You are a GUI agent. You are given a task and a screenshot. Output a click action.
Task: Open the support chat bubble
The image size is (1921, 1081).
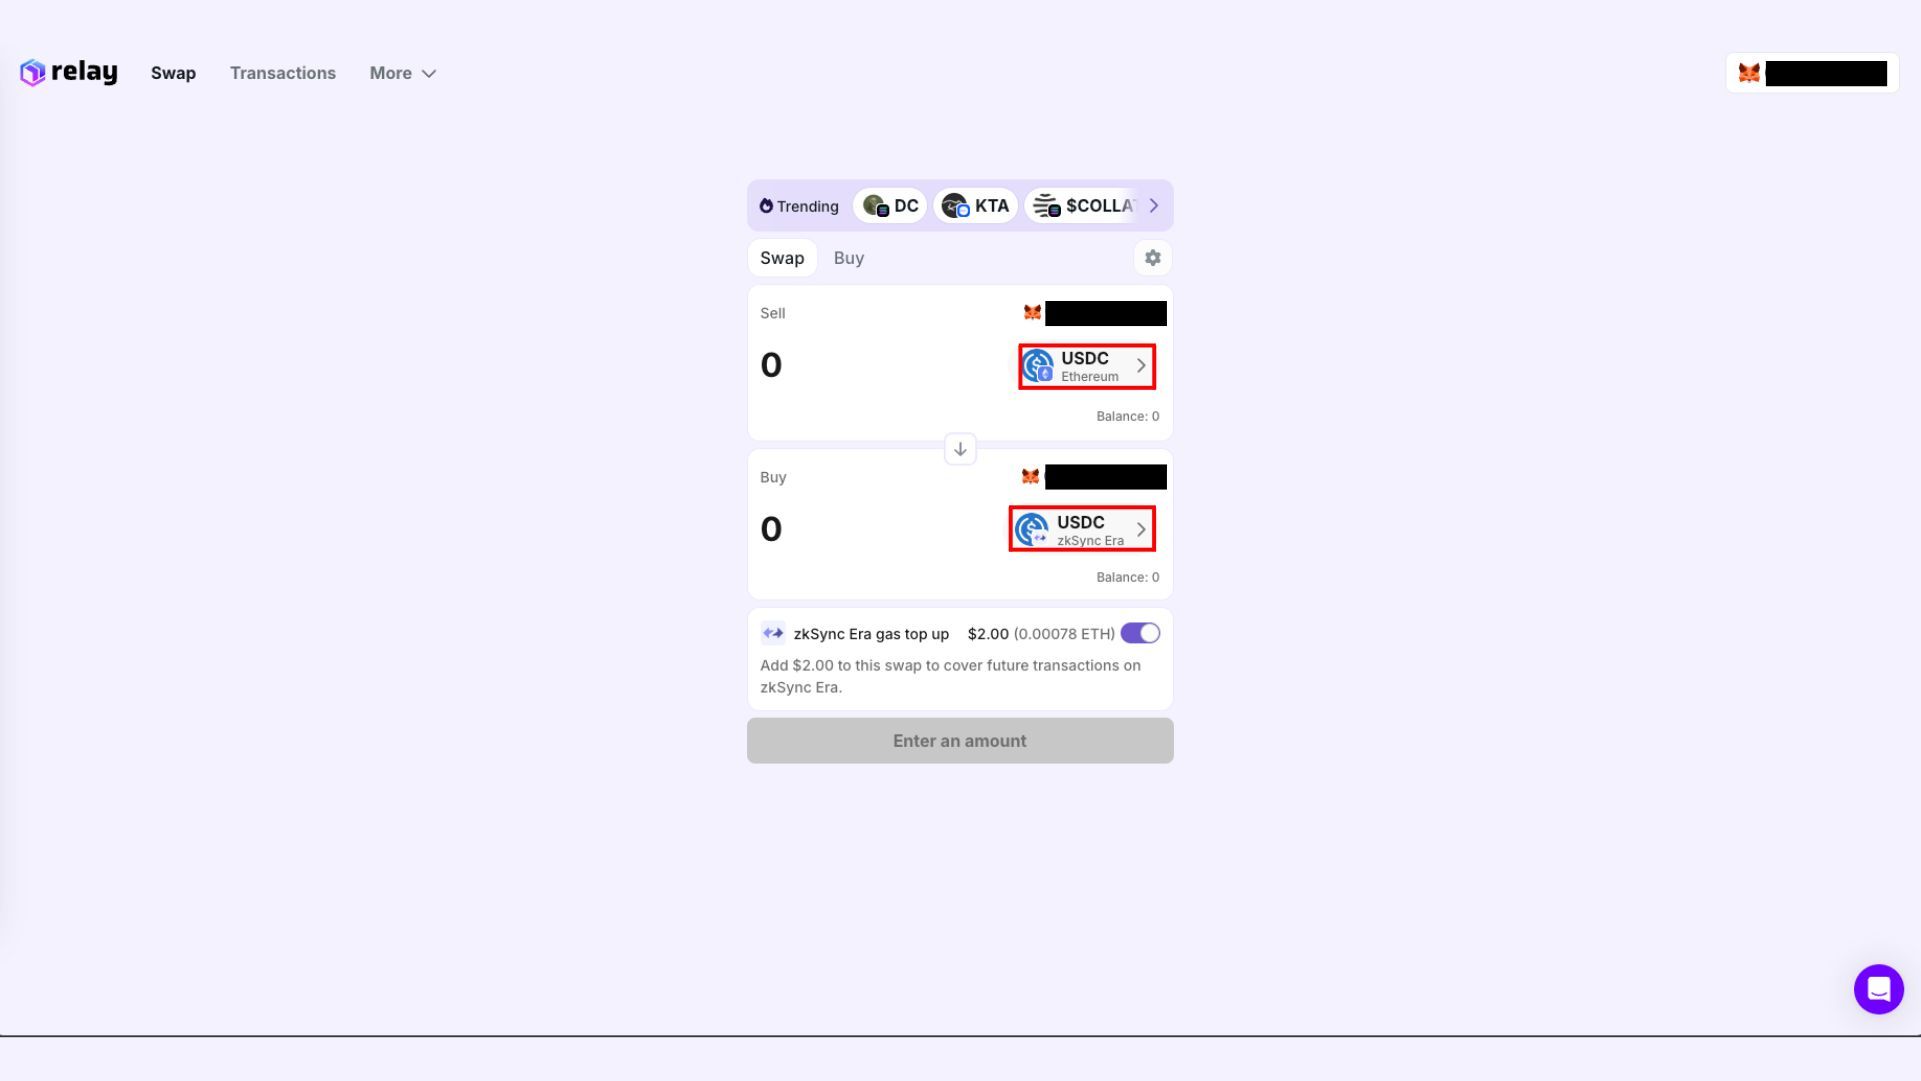tap(1878, 989)
